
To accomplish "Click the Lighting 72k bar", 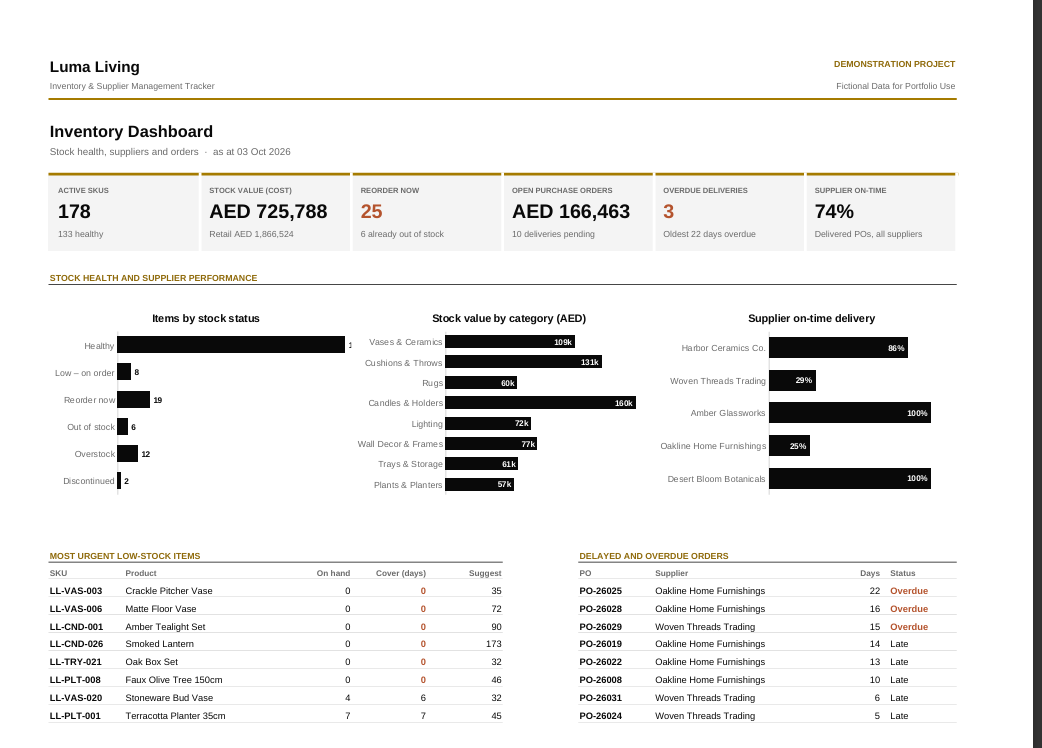I will (488, 423).
